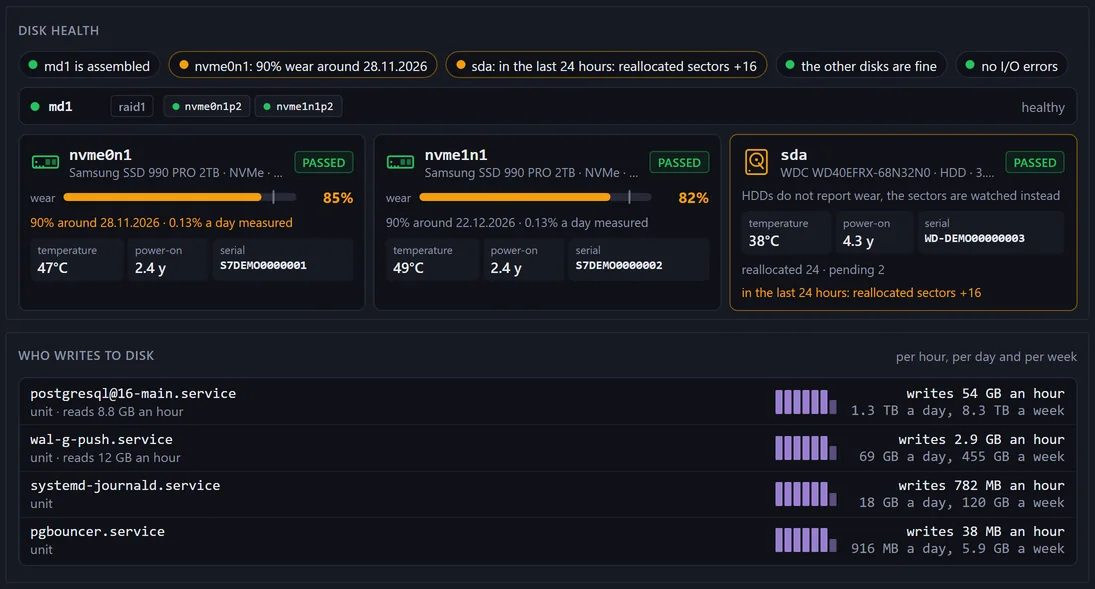Click the 'the other disks are fine' chip

861,66
